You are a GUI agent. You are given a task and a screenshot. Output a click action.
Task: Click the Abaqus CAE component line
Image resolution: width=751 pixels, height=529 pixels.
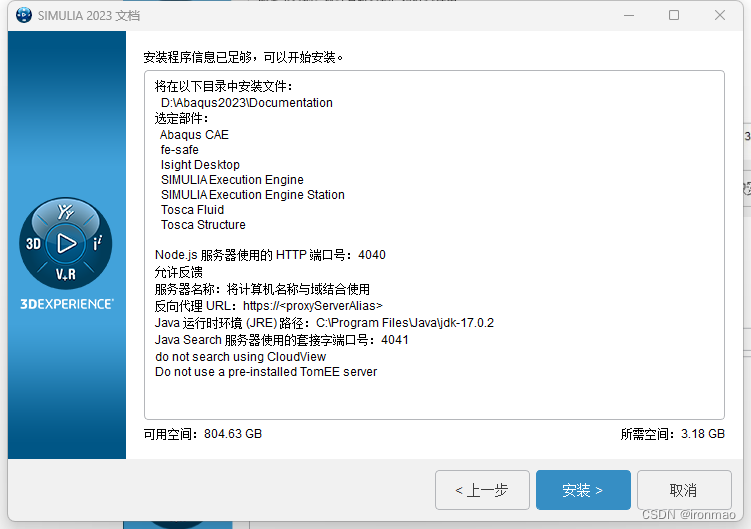pyautogui.click(x=194, y=135)
